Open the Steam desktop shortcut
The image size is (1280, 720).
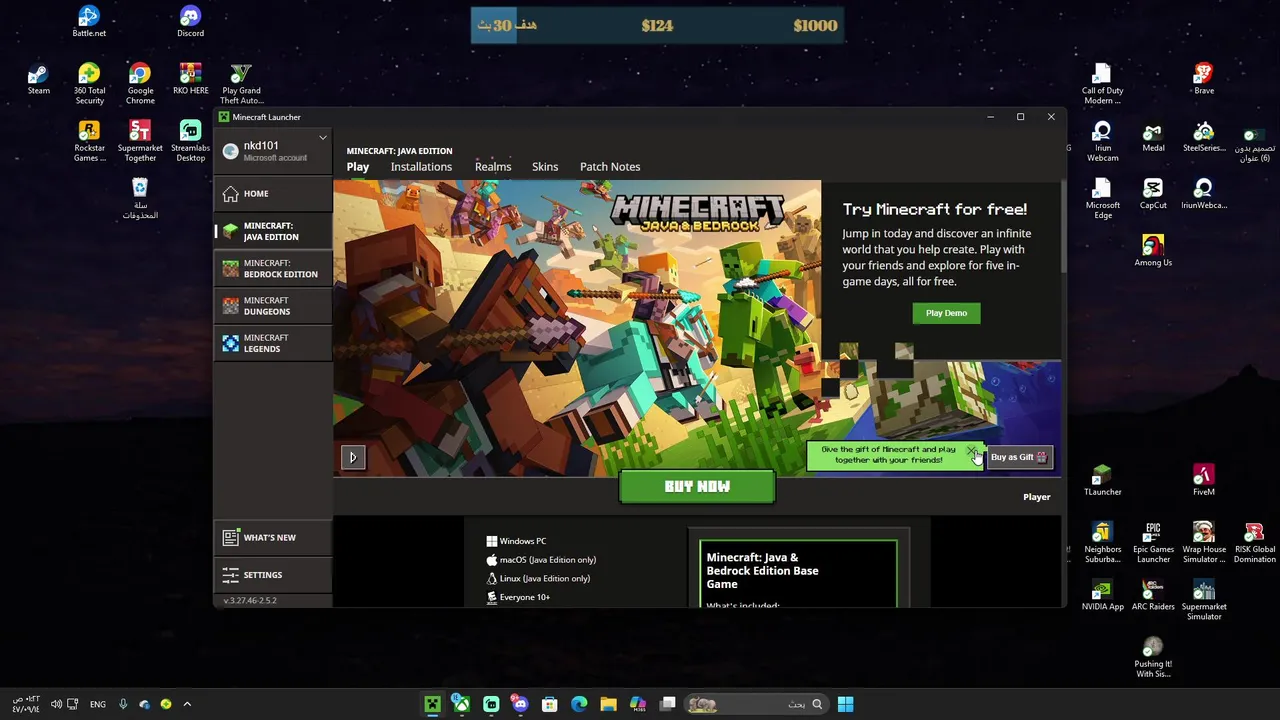coord(38,79)
